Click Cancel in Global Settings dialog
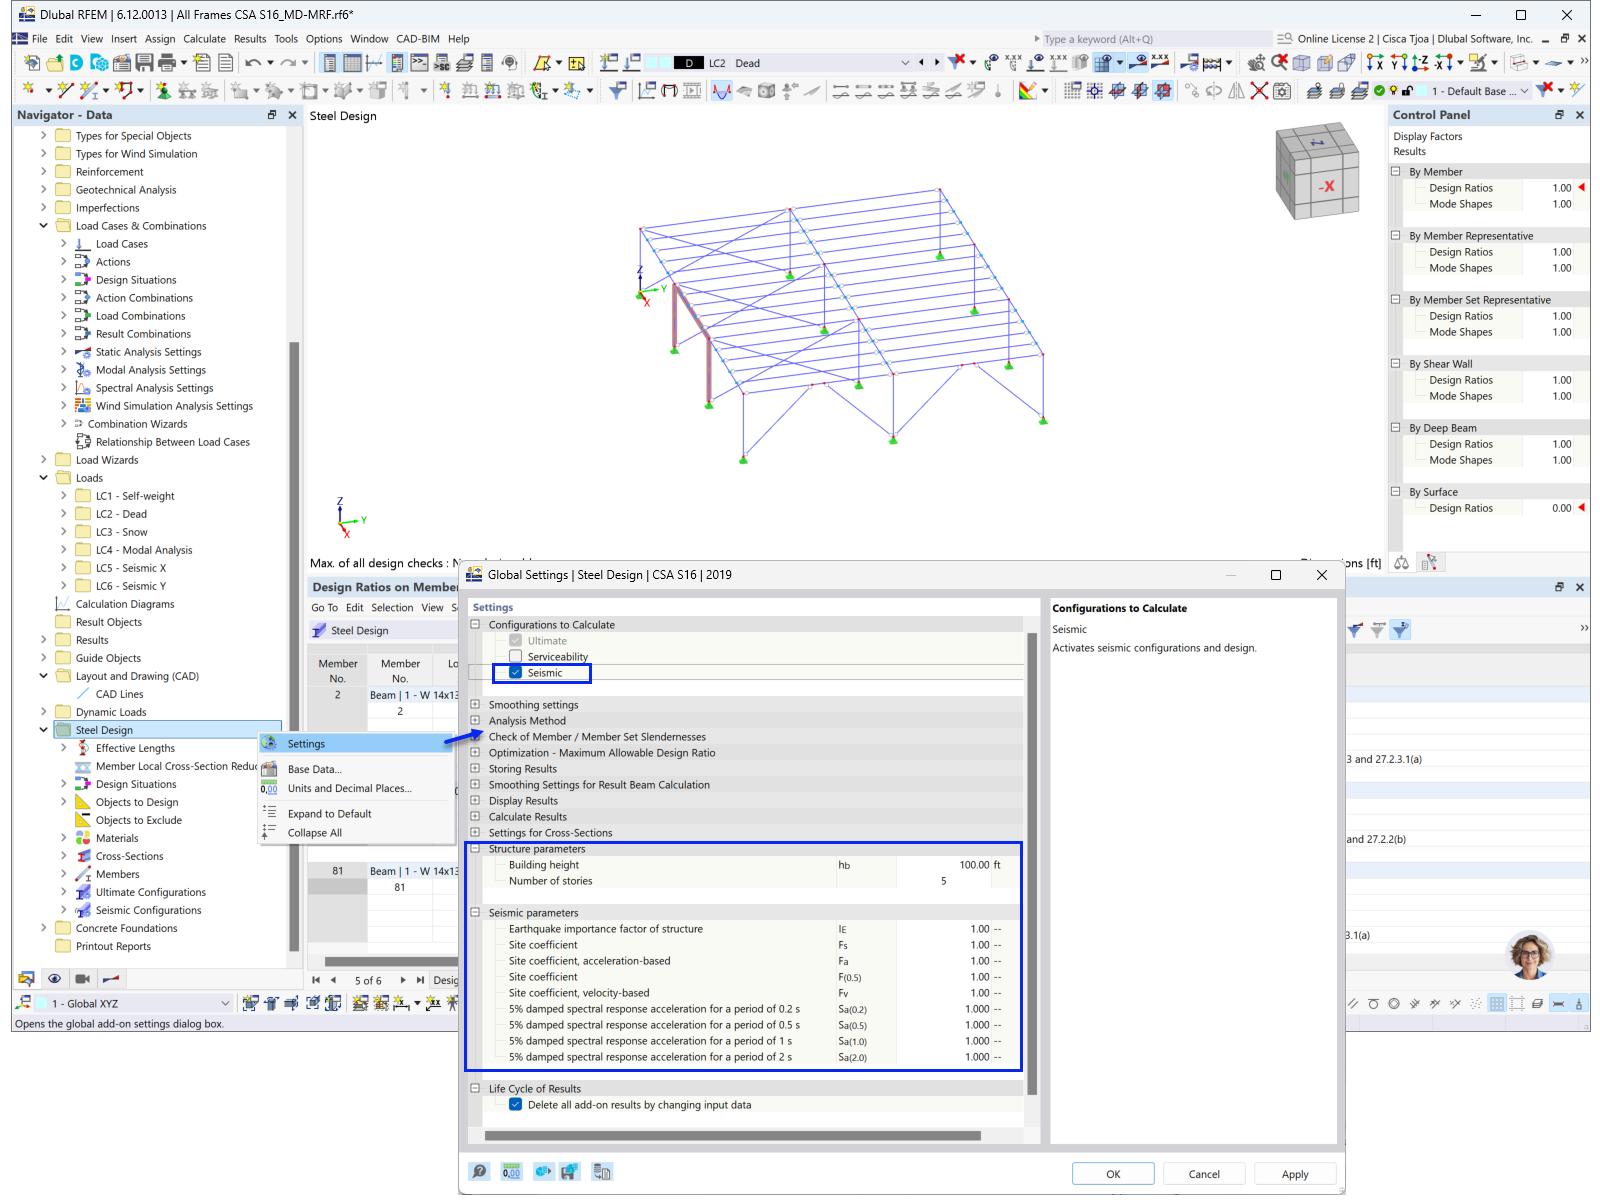Screen dimensions: 1600x1200 (x=1204, y=1174)
